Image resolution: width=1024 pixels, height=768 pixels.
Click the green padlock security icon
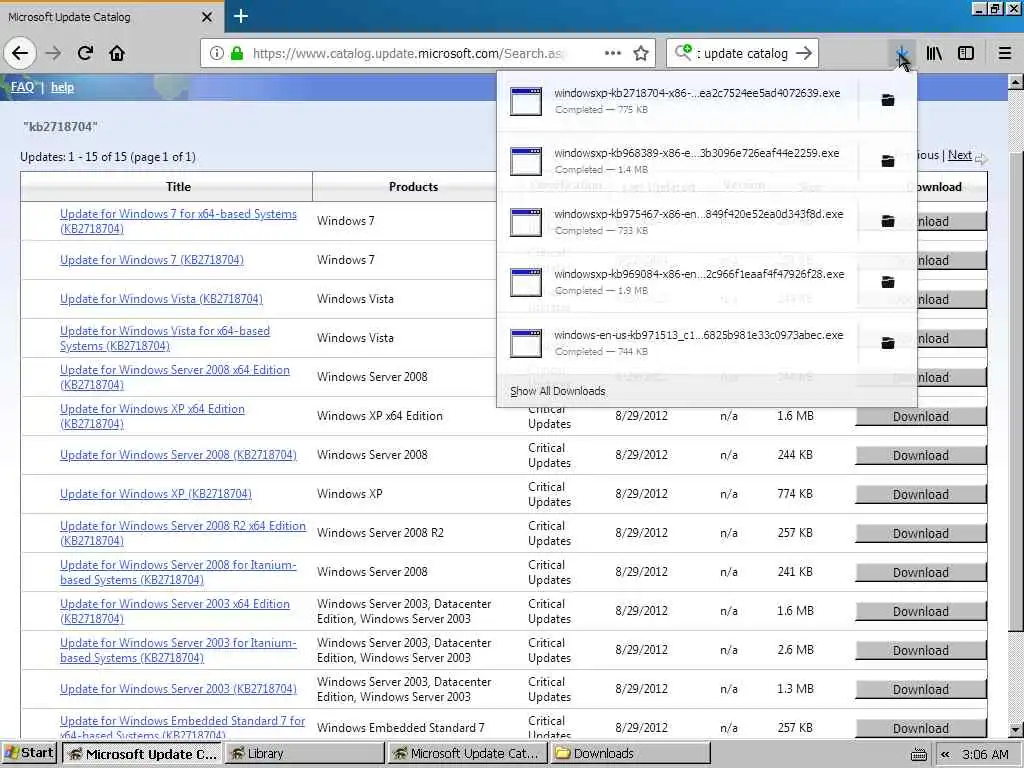237,53
